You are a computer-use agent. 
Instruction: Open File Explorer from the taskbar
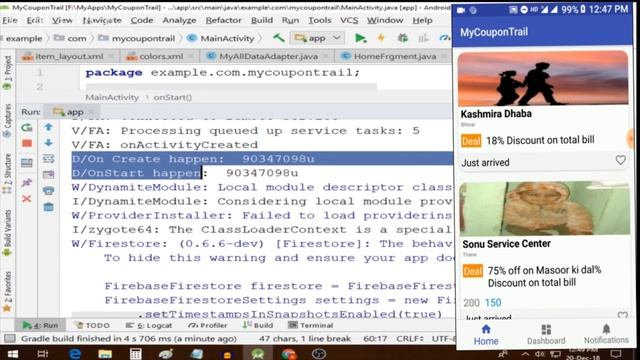point(105,353)
